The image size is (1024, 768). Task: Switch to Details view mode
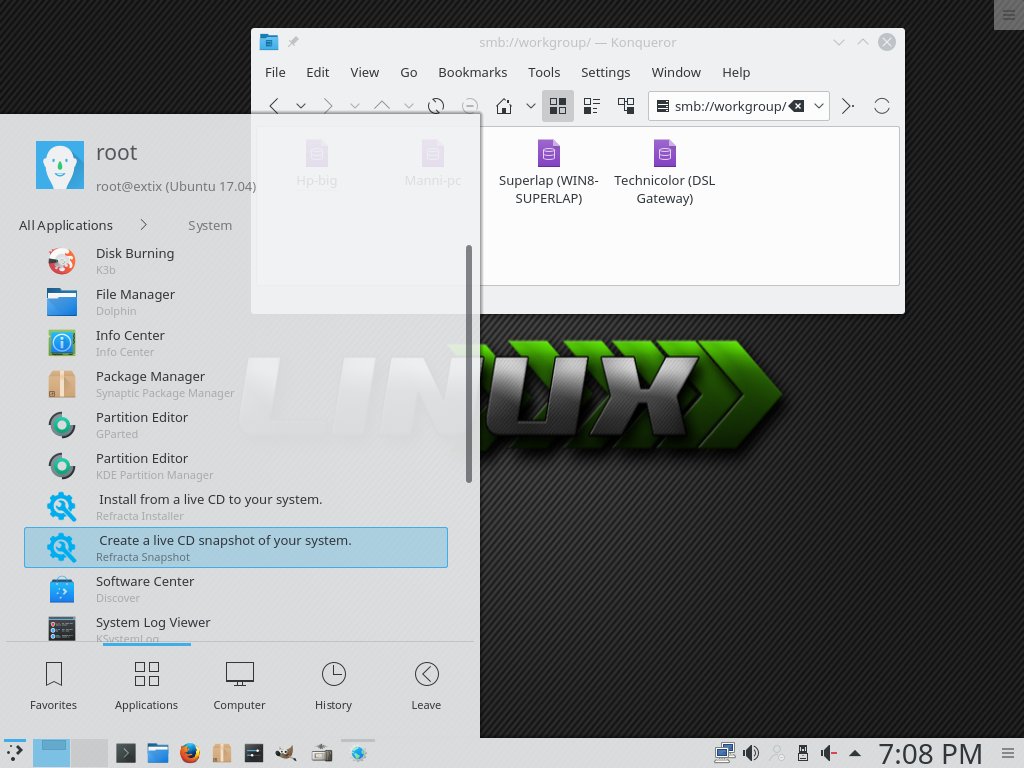(592, 106)
